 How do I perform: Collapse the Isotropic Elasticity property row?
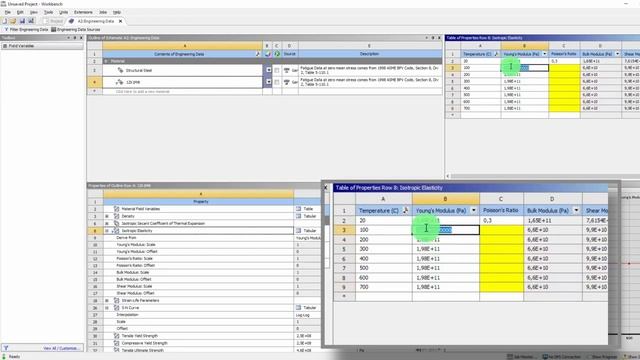[107, 231]
